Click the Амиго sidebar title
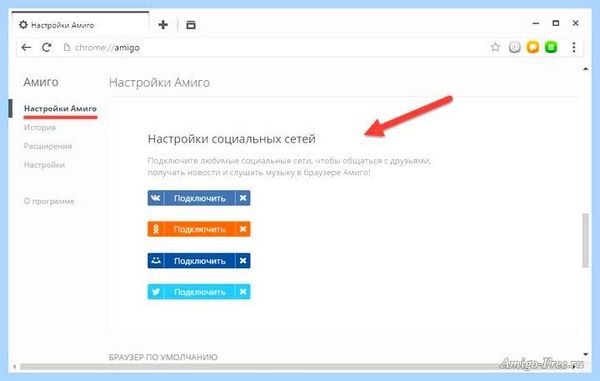The image size is (600, 381). click(41, 82)
